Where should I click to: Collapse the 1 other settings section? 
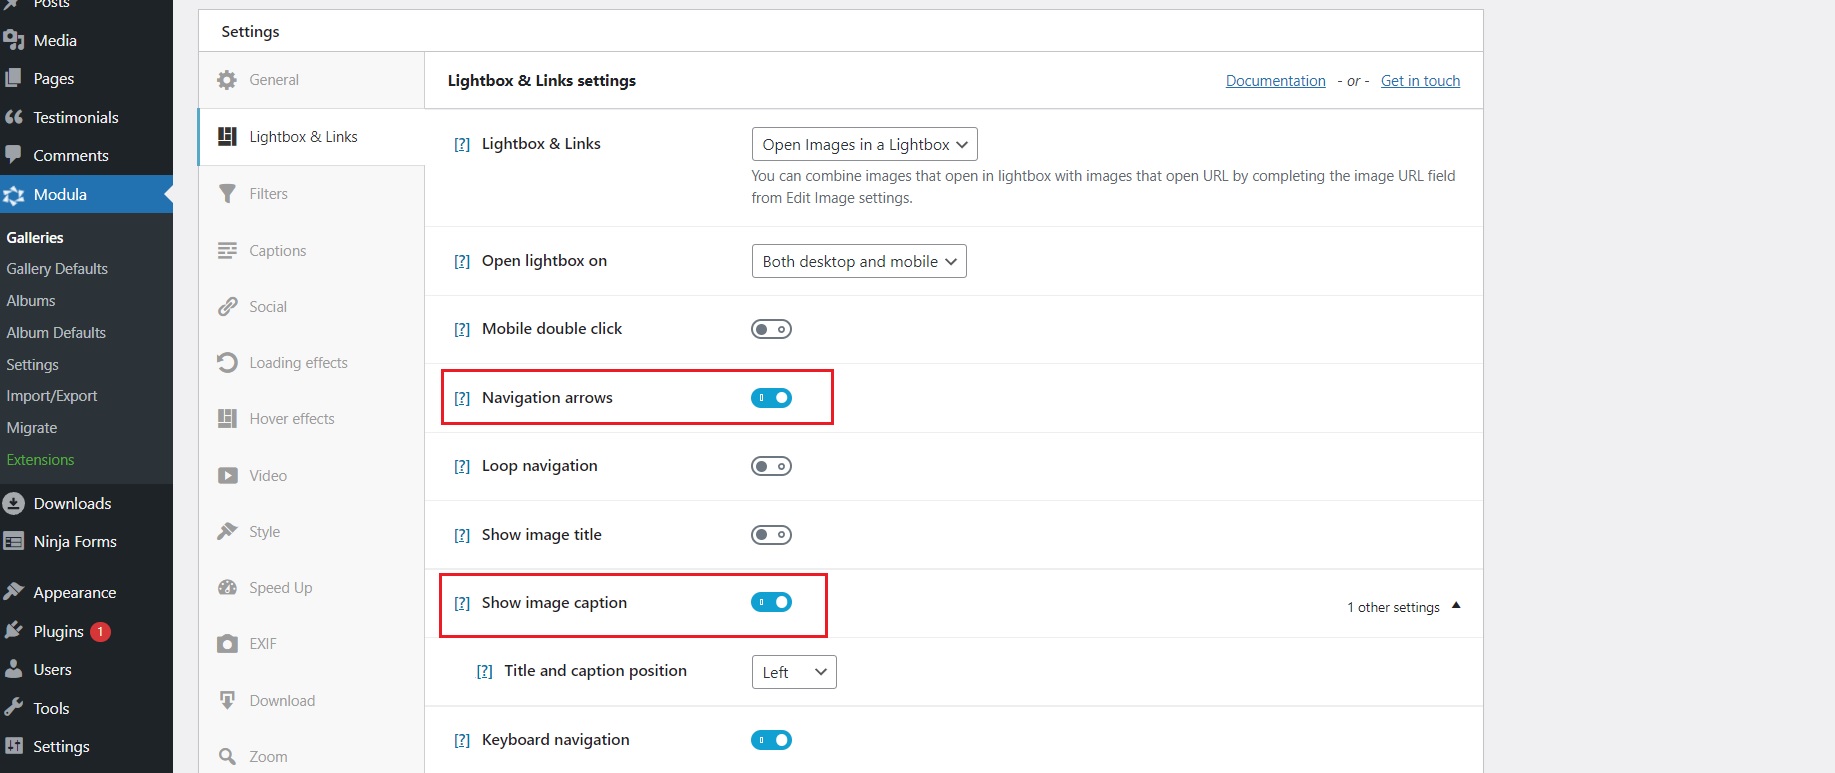(1403, 606)
